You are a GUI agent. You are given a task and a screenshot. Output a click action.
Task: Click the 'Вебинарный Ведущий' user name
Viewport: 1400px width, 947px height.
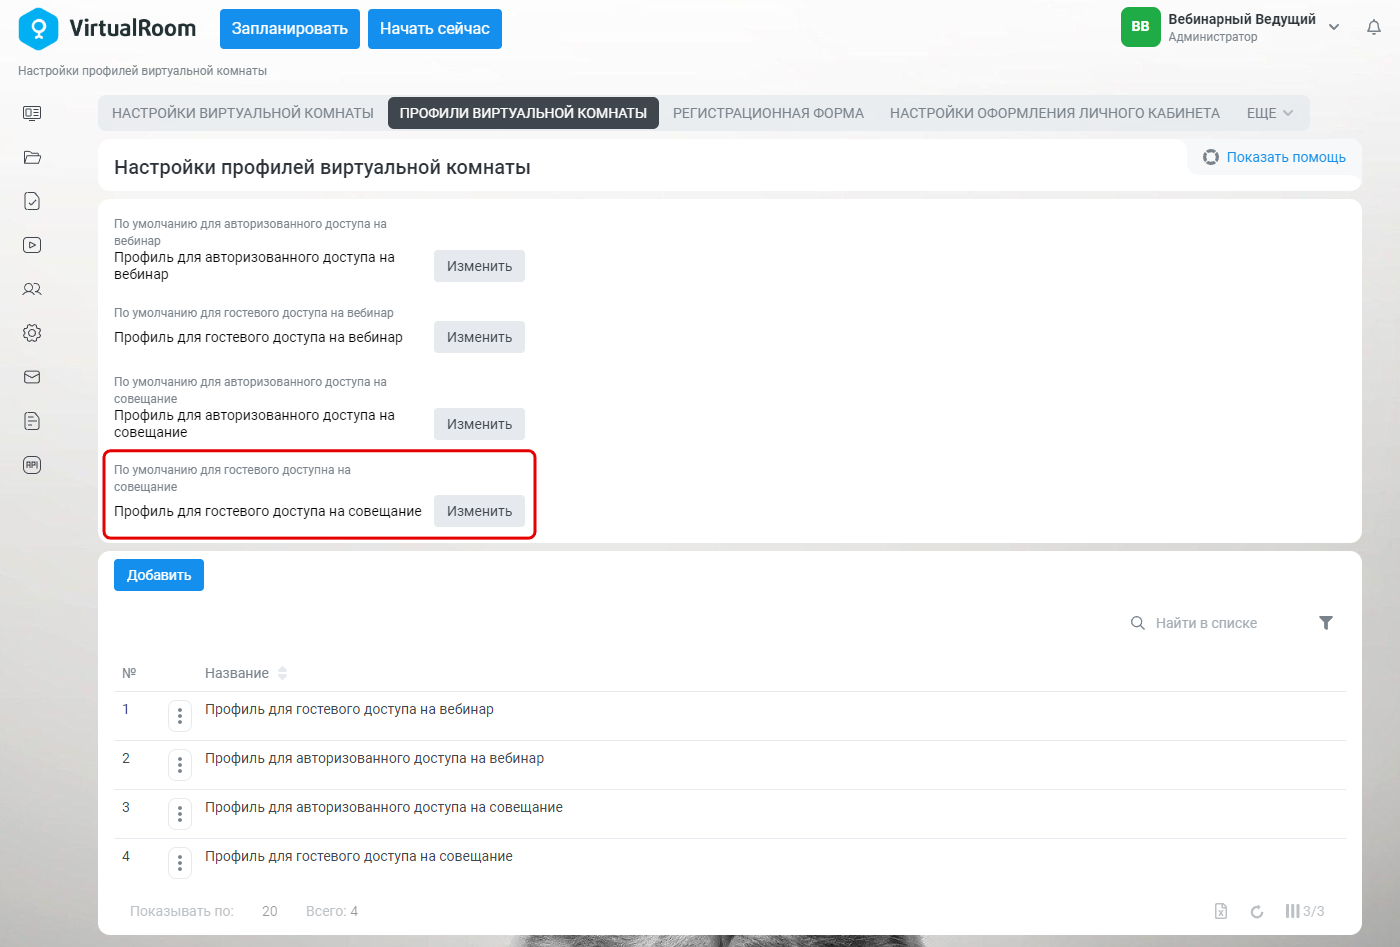1242,19
